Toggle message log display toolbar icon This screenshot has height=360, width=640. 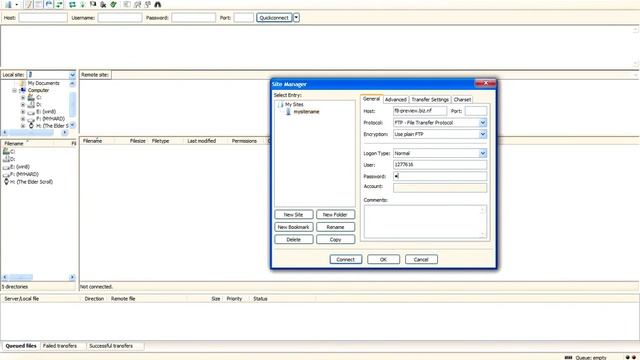click(28, 4)
